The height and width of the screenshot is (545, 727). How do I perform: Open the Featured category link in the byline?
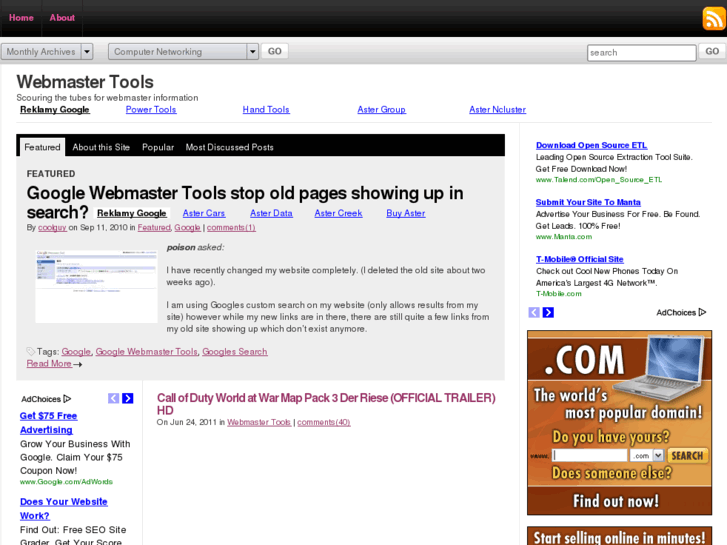pos(154,227)
